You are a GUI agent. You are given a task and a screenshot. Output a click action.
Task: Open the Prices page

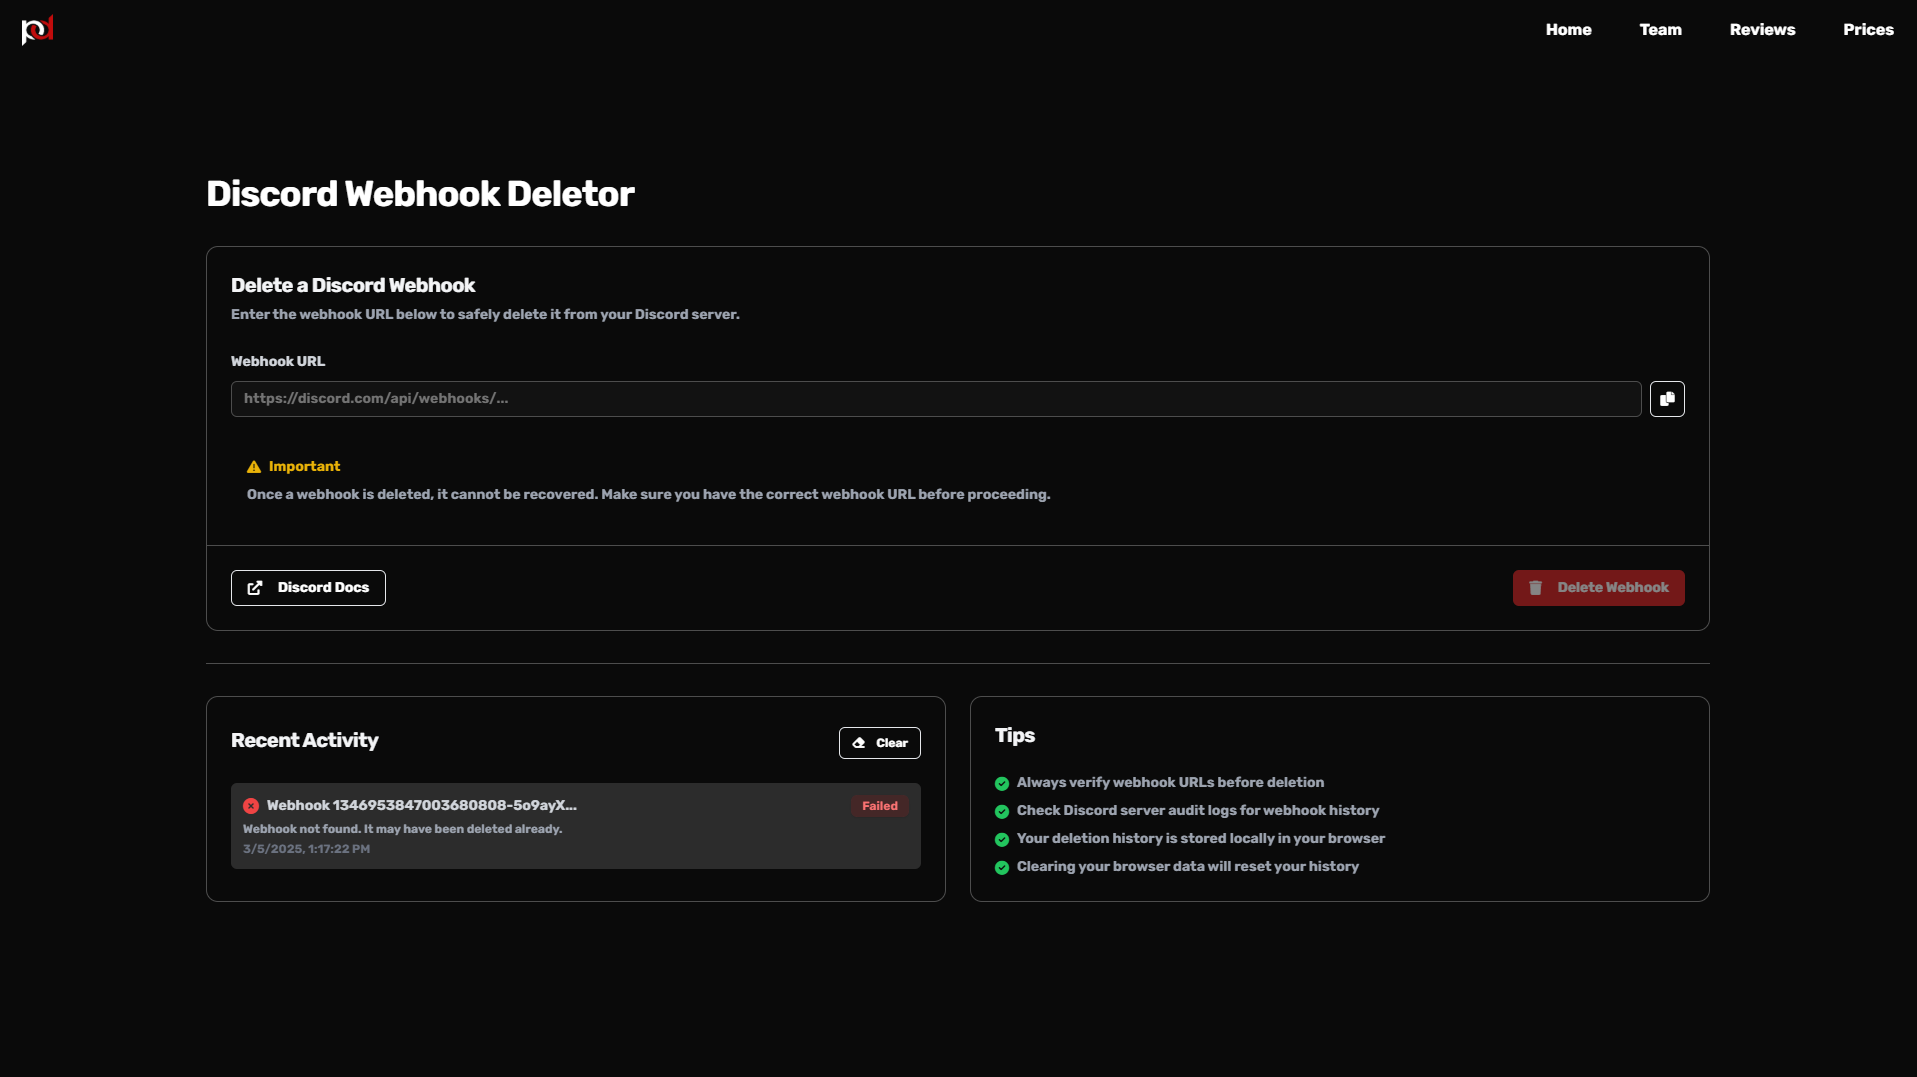tap(1868, 29)
